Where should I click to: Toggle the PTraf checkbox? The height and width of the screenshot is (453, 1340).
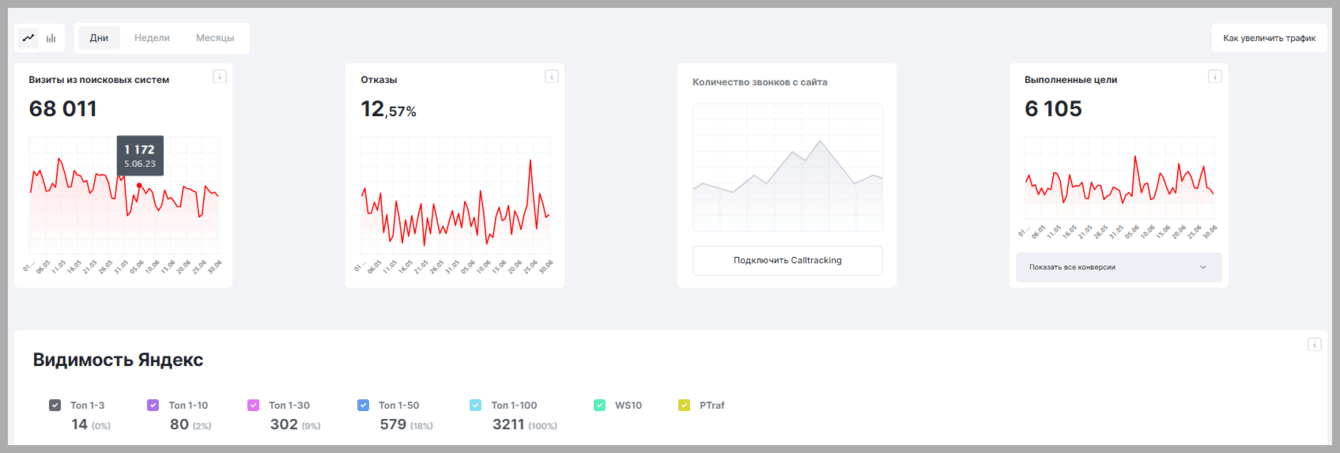[x=684, y=405]
